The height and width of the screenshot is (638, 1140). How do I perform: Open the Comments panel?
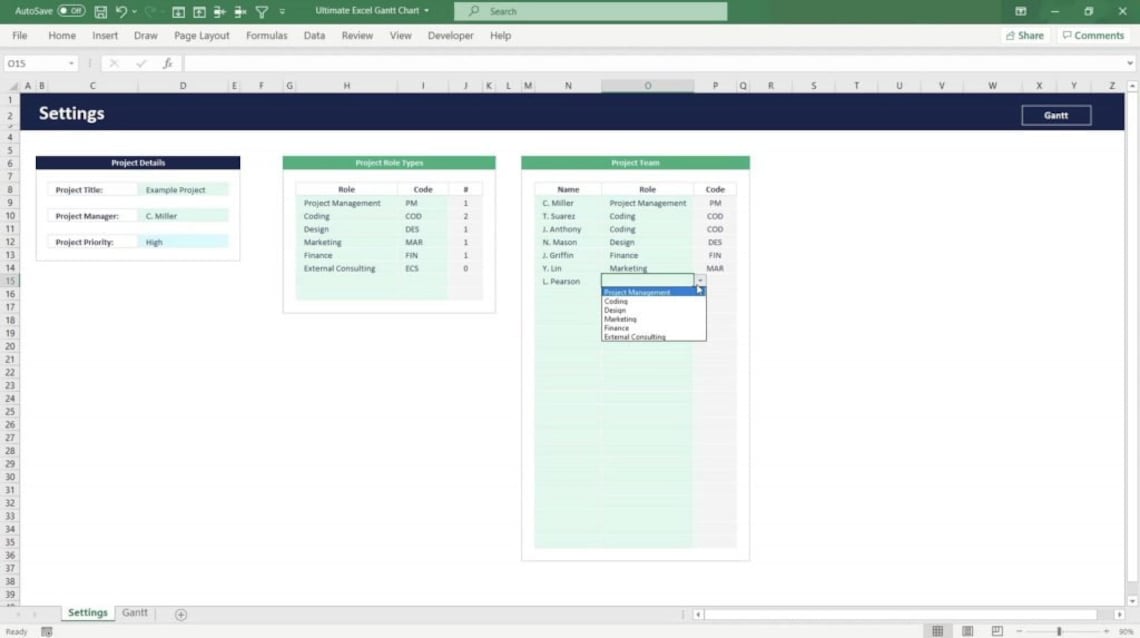click(1092, 35)
